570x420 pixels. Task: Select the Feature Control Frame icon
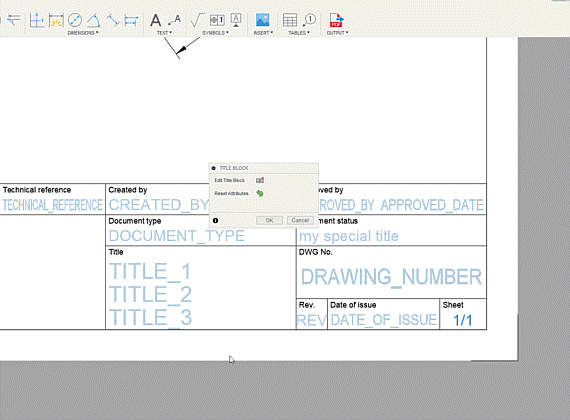(x=217, y=20)
